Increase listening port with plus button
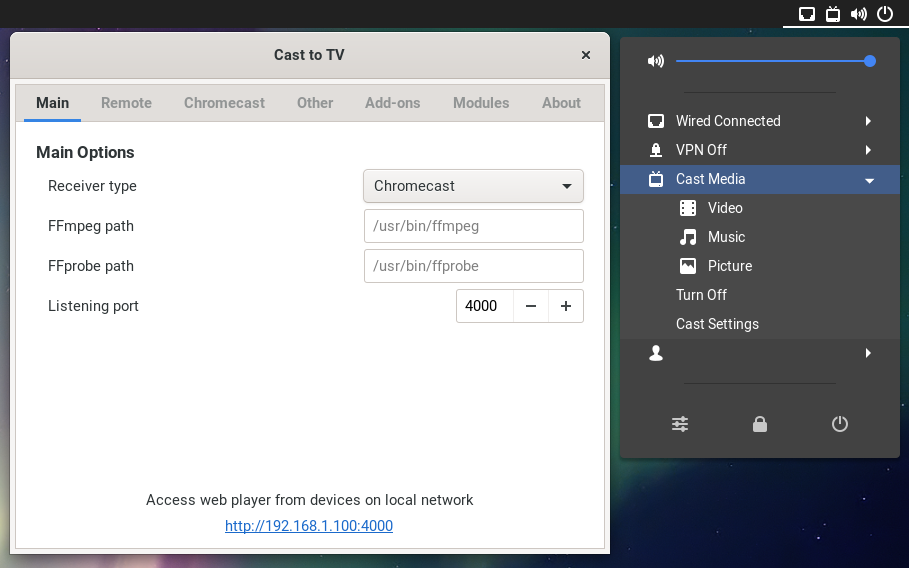This screenshot has height=568, width=909. tap(566, 306)
